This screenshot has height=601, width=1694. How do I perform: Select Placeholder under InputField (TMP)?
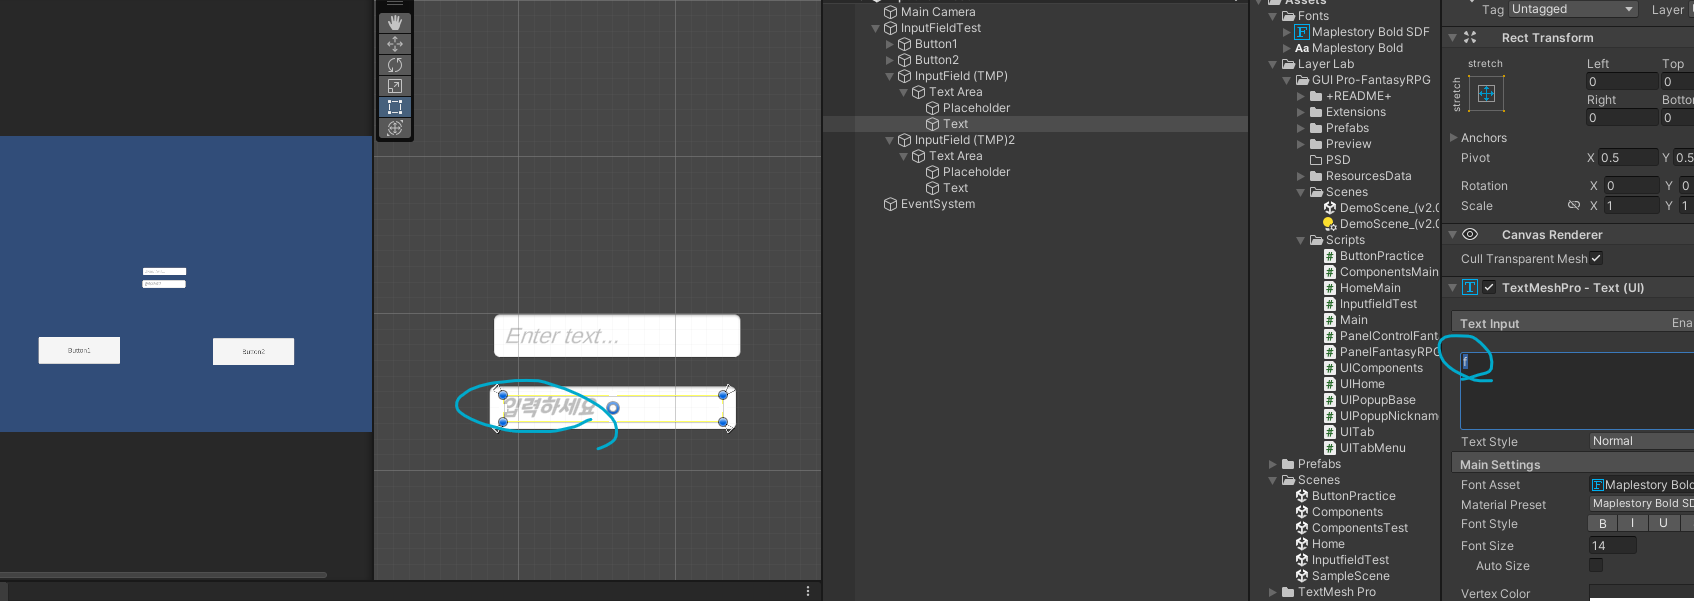coord(976,108)
